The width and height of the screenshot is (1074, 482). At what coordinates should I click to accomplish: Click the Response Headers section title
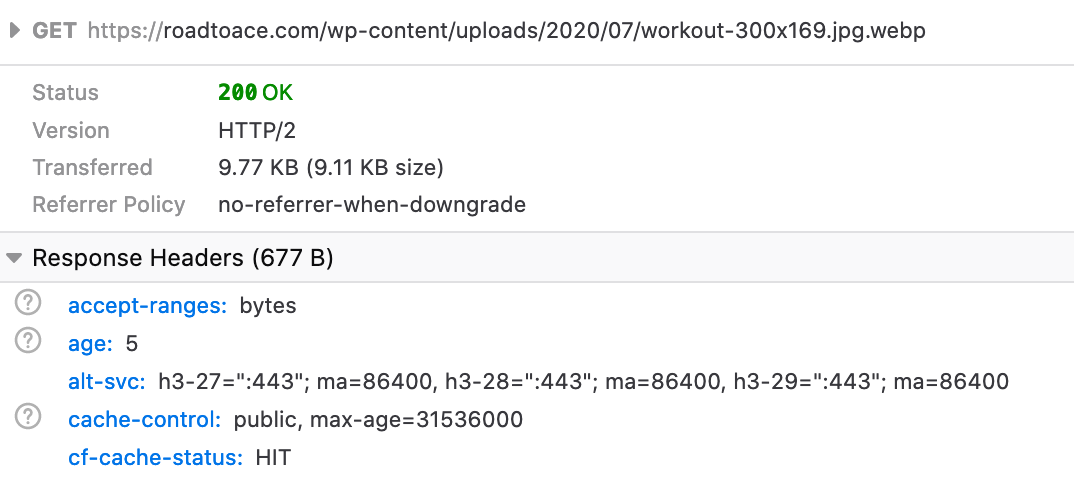183,258
